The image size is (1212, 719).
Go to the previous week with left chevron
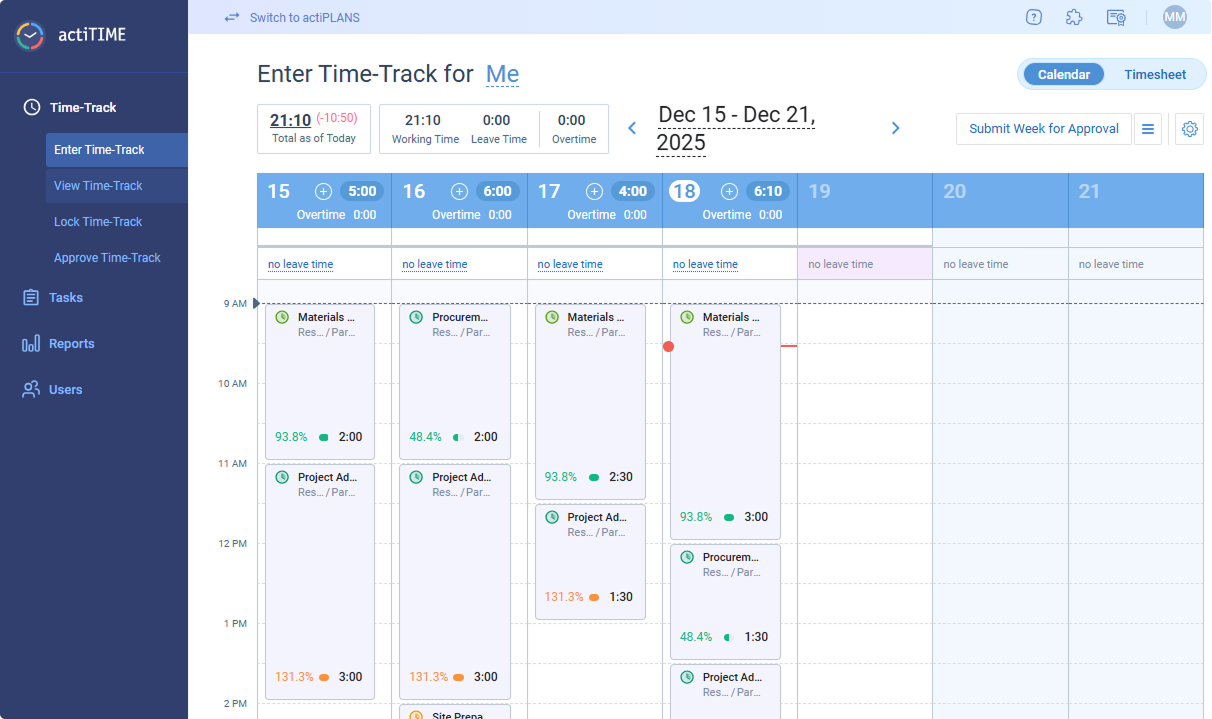(631, 128)
